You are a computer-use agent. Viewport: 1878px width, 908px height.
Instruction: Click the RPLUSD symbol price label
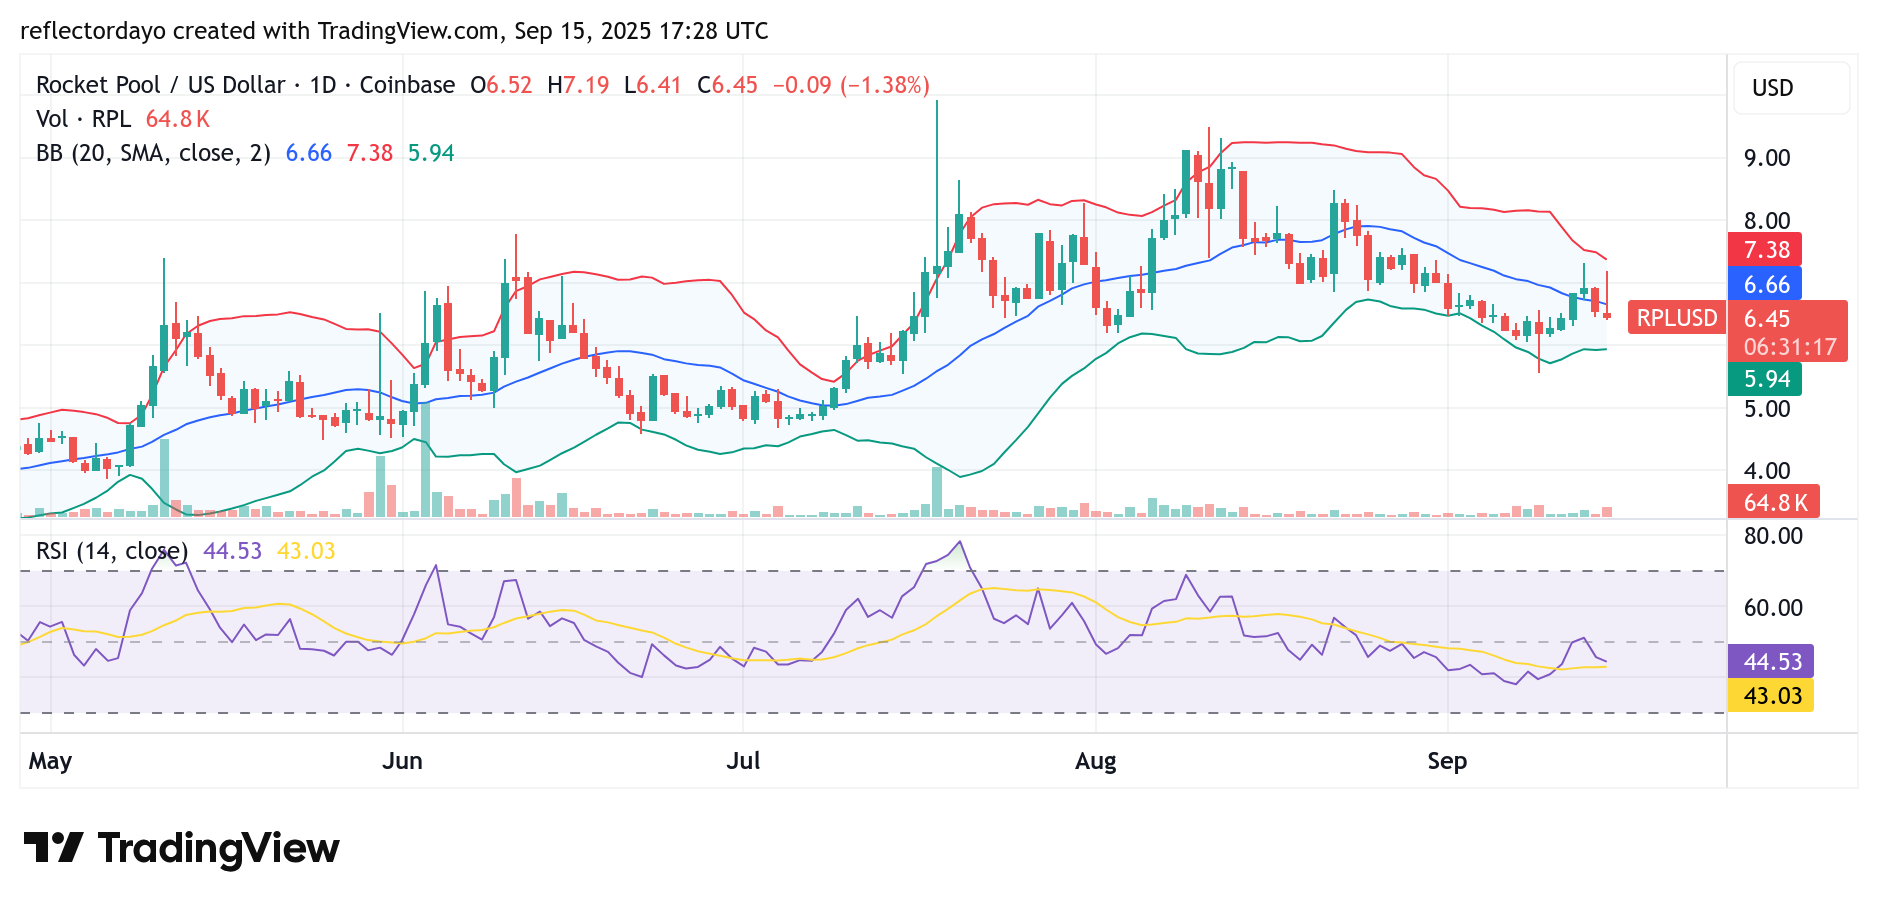(x=1677, y=318)
